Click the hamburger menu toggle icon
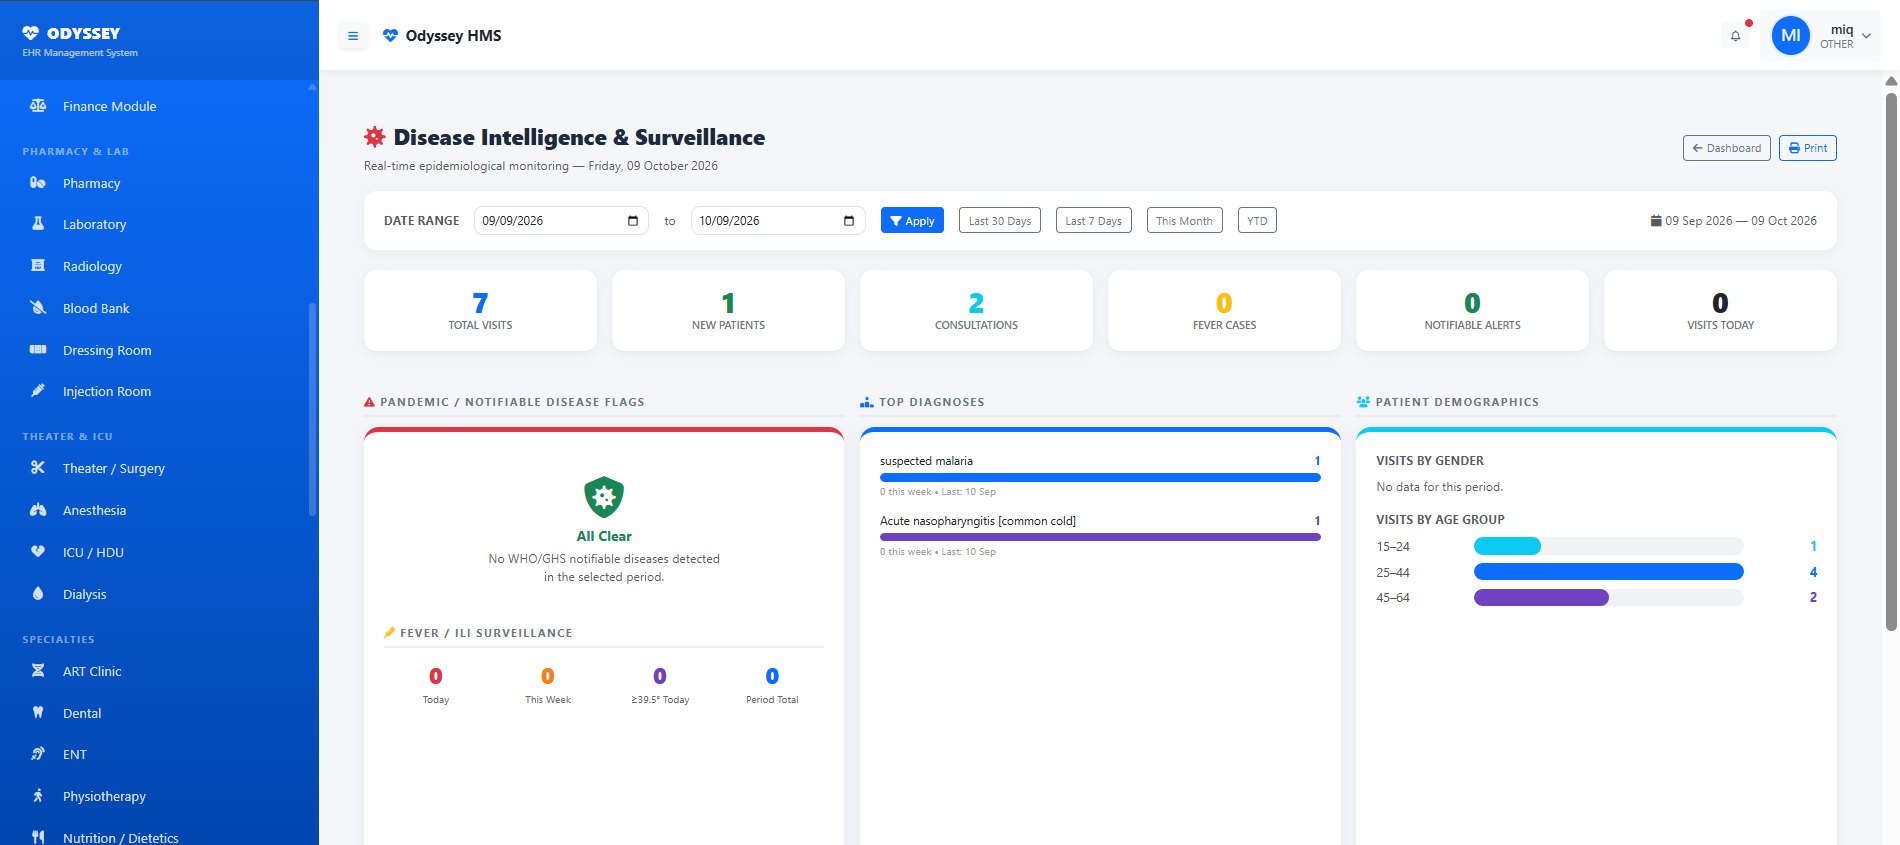Image resolution: width=1900 pixels, height=845 pixels. (x=353, y=36)
